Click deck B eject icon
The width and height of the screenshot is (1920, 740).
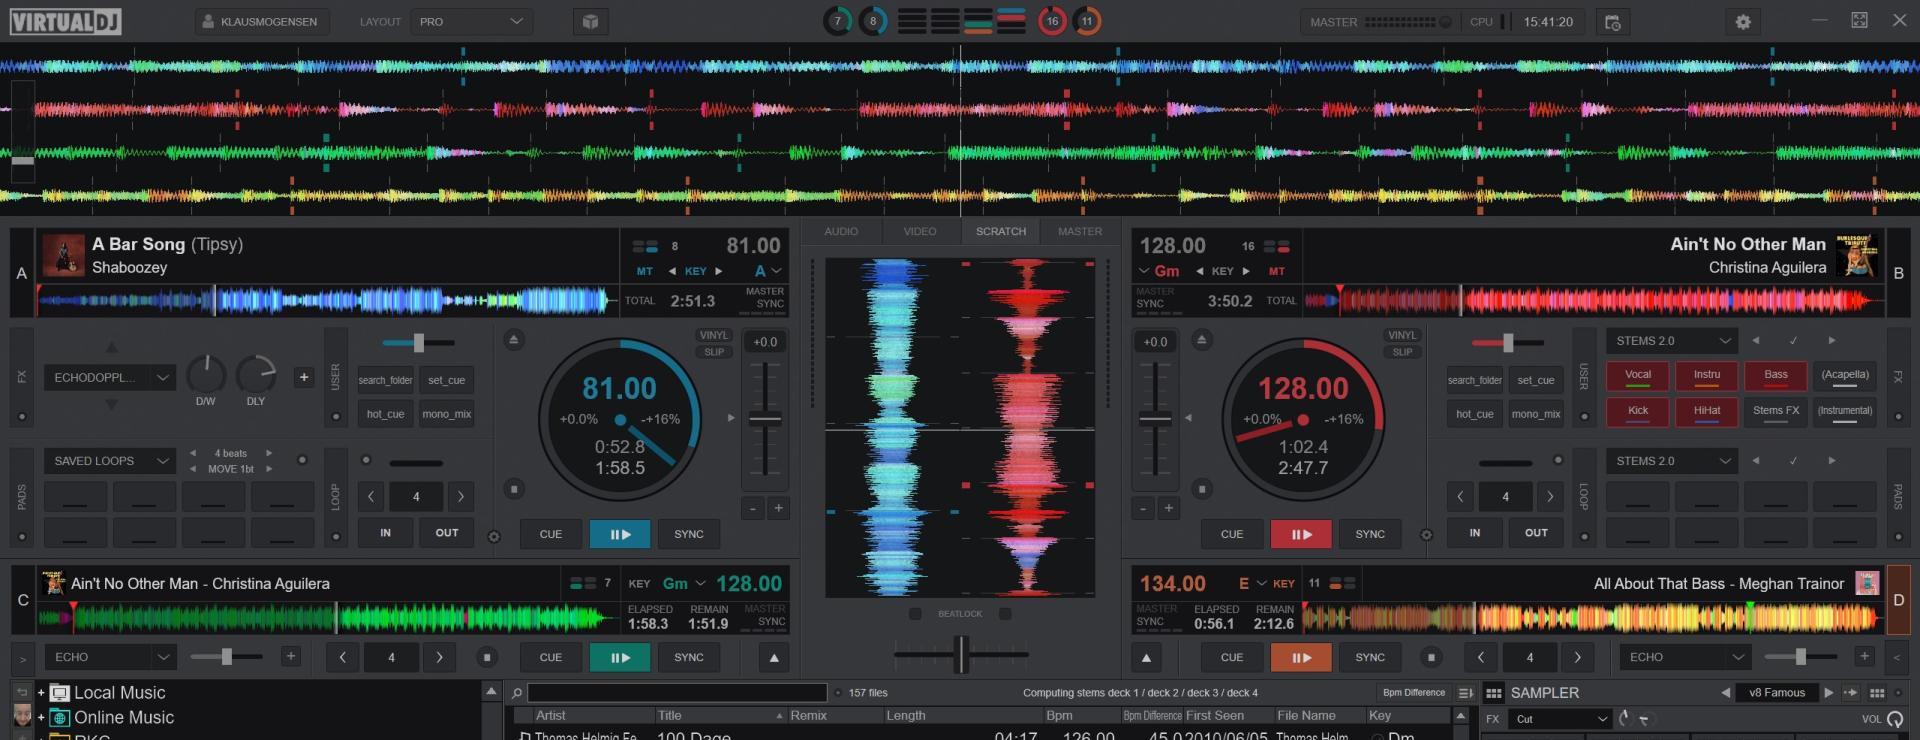(x=1202, y=340)
